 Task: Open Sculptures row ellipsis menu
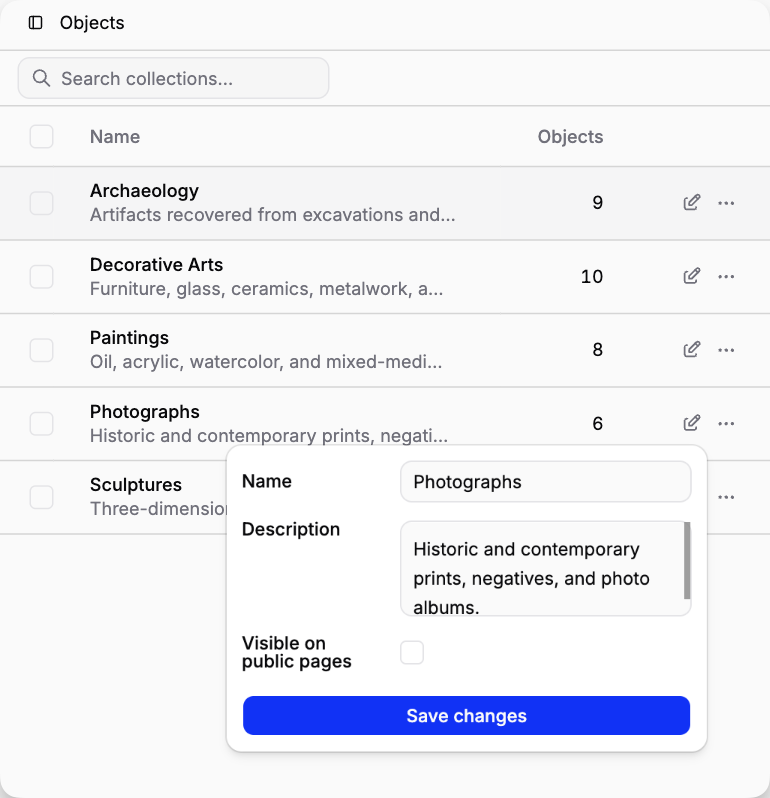726,497
